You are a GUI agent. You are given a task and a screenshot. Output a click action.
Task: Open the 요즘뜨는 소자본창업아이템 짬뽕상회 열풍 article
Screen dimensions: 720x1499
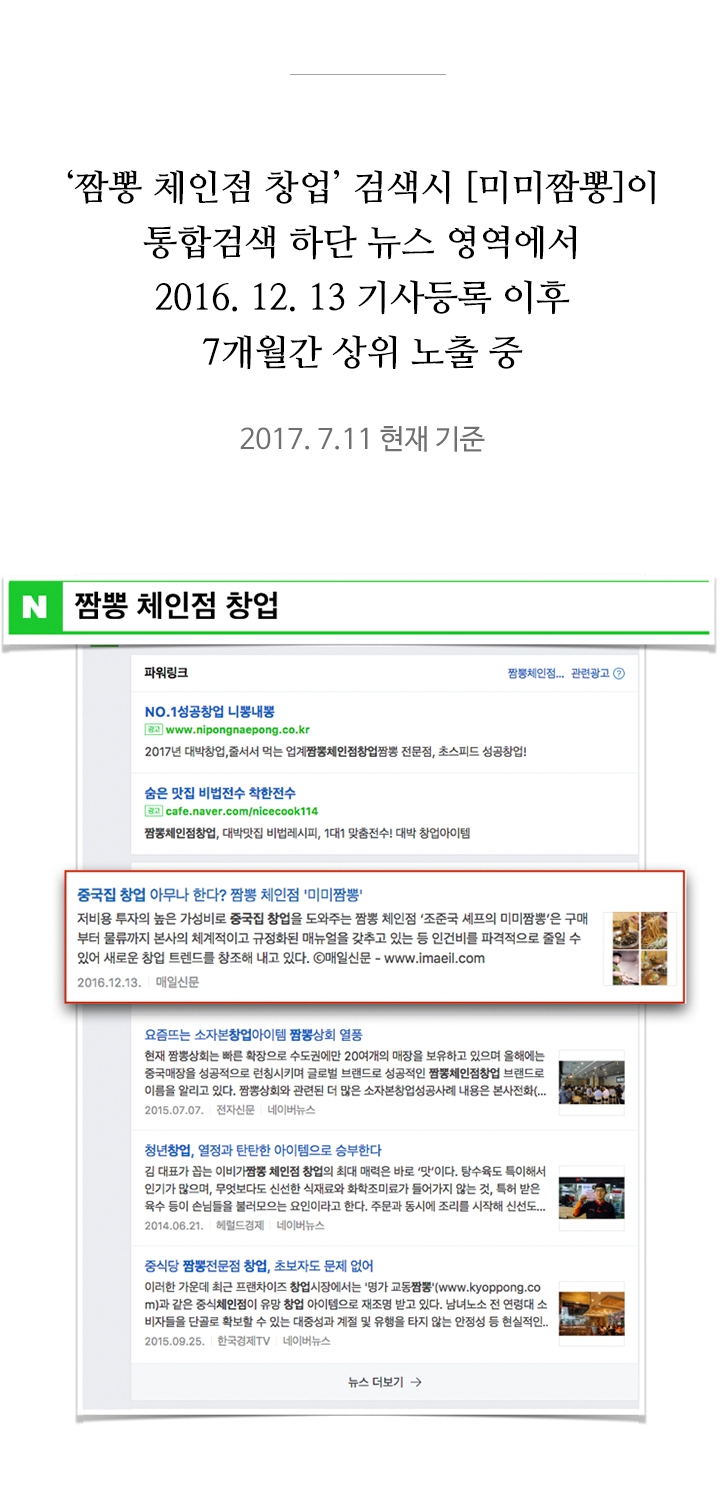tap(253, 1034)
